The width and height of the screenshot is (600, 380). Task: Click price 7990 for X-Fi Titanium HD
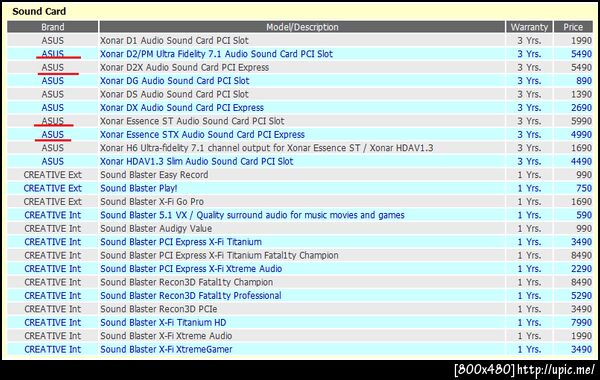581,322
